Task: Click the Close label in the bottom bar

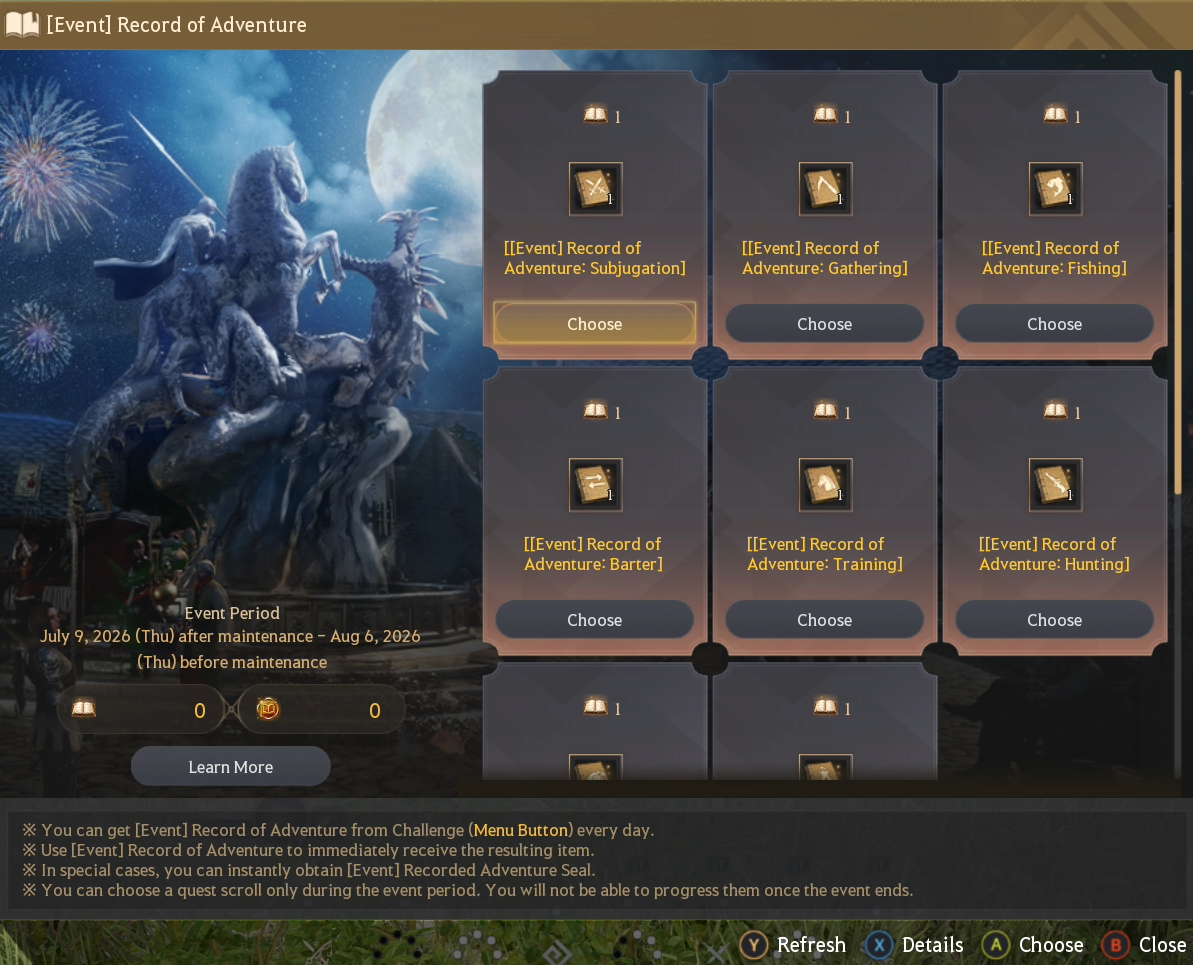Action: coord(1162,945)
